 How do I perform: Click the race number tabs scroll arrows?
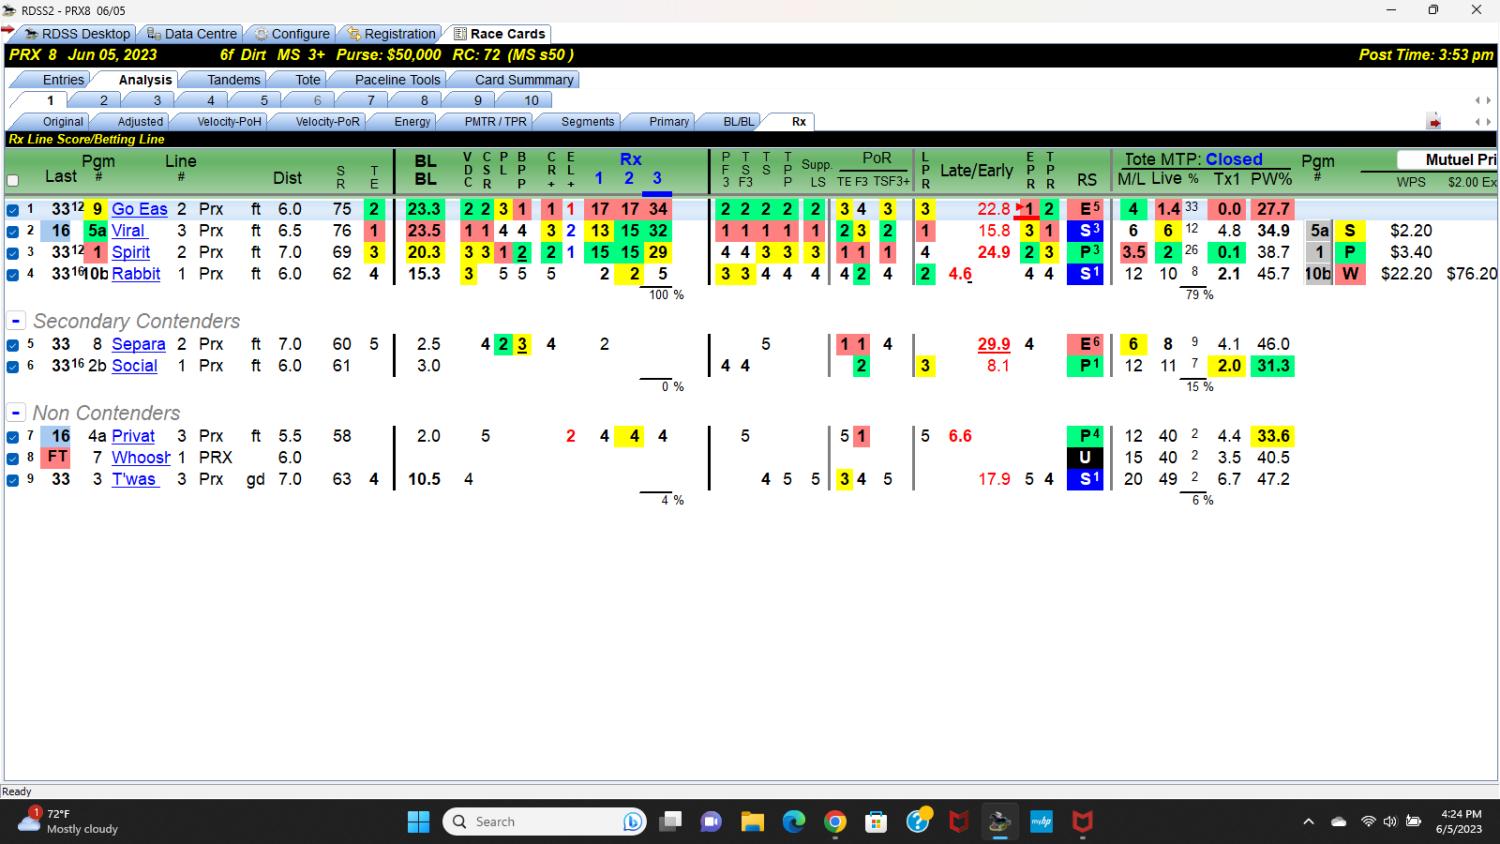click(x=1483, y=100)
